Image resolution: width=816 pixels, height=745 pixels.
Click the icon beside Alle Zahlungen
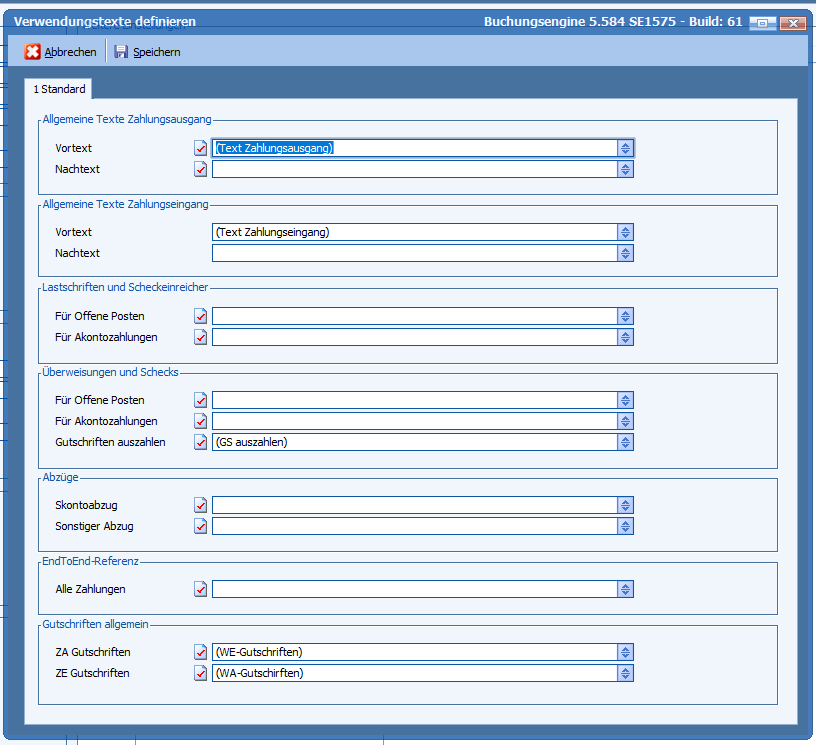pos(201,589)
